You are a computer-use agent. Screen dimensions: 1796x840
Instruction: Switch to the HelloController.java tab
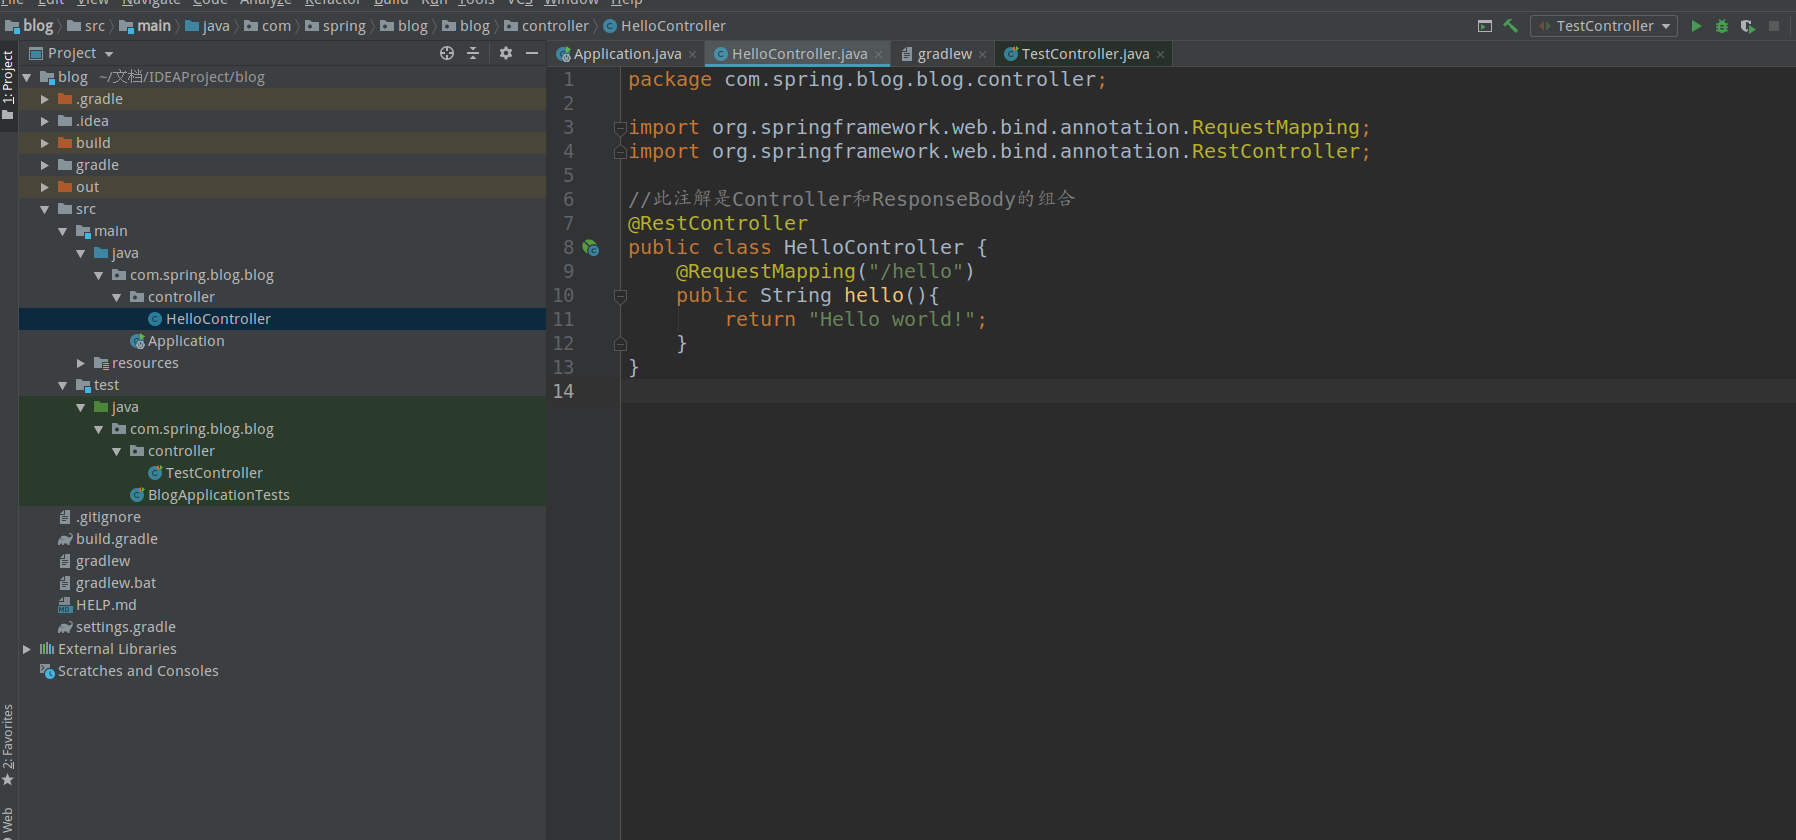798,54
